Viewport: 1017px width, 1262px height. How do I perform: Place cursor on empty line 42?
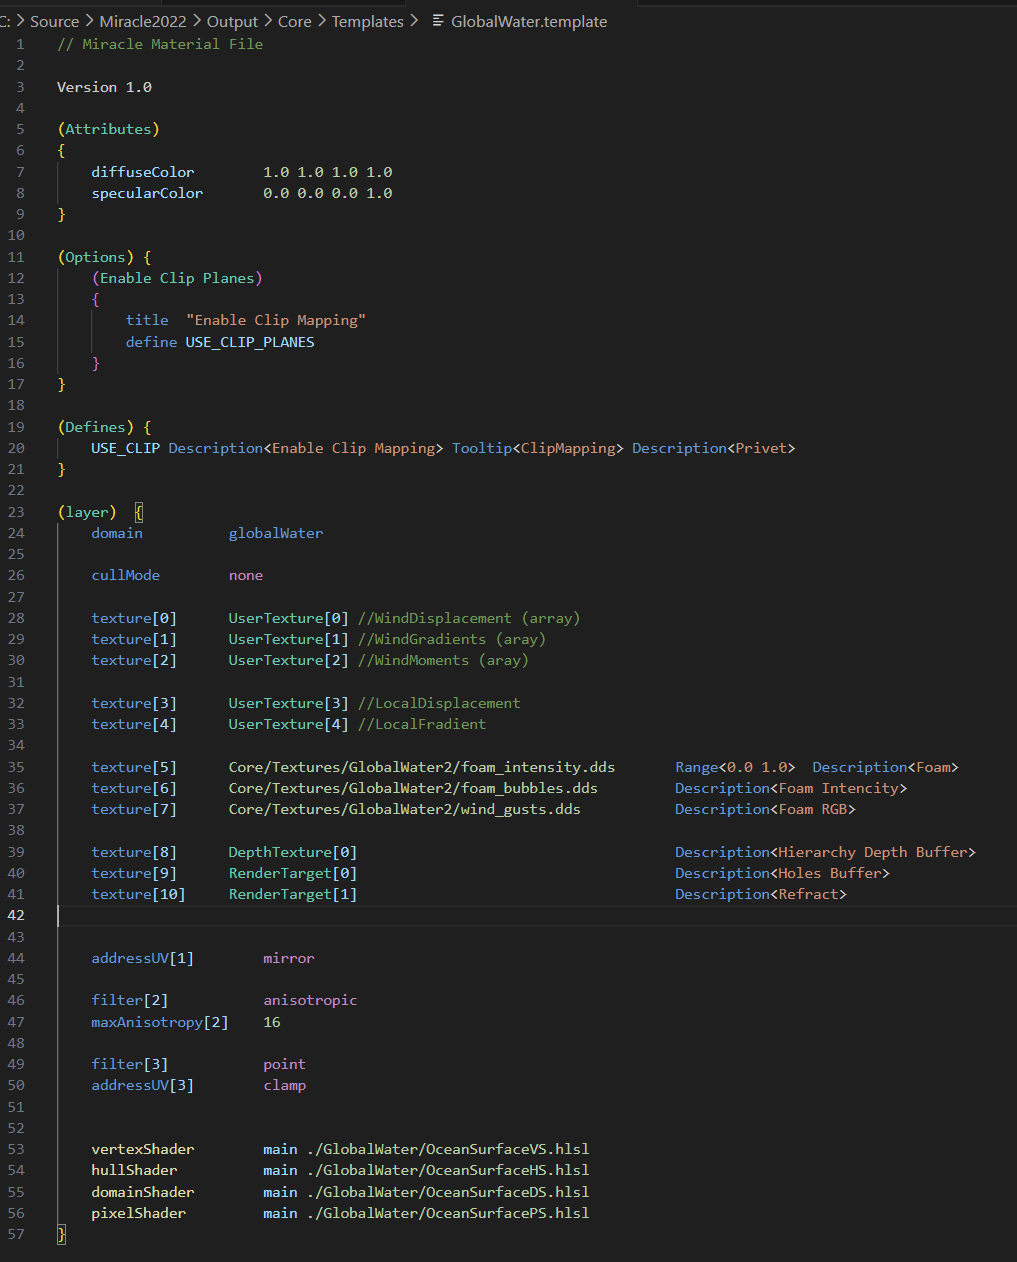[x=200, y=914]
